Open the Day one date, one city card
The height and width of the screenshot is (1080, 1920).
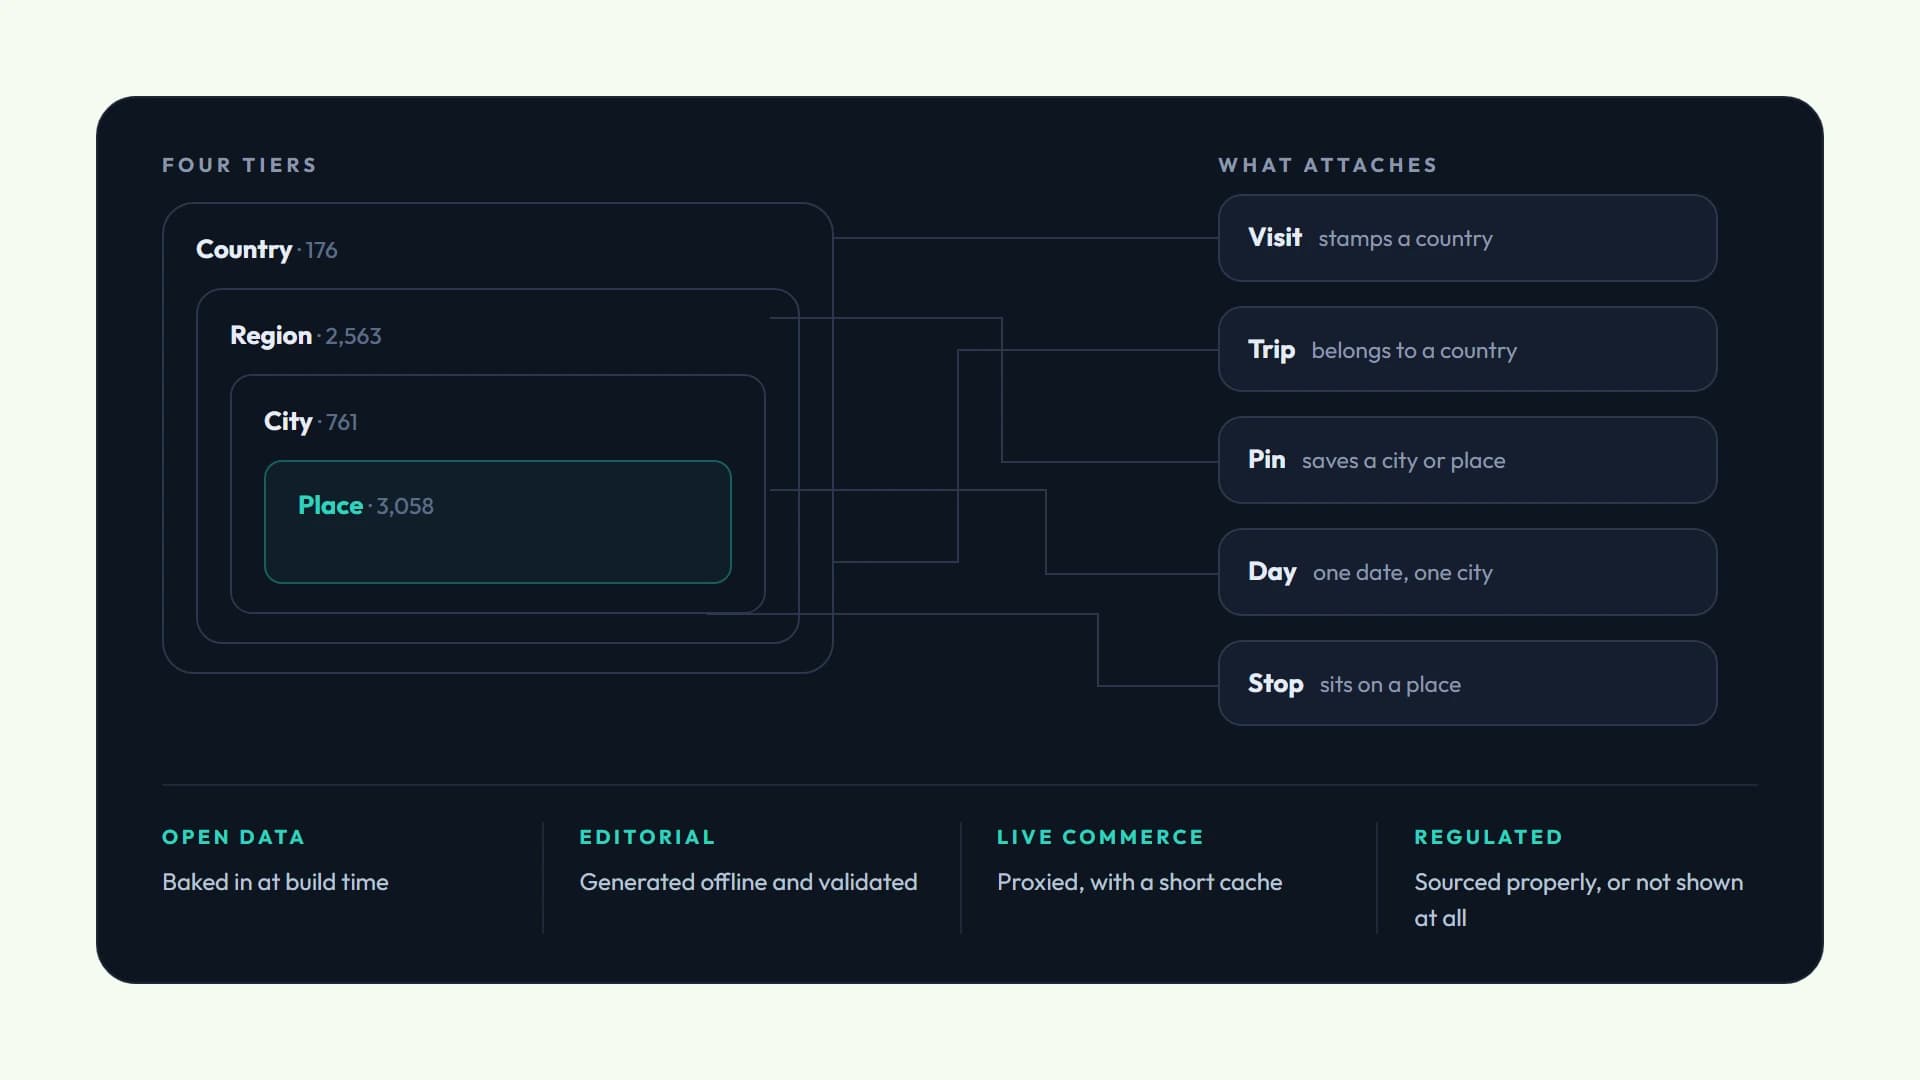1467,572
